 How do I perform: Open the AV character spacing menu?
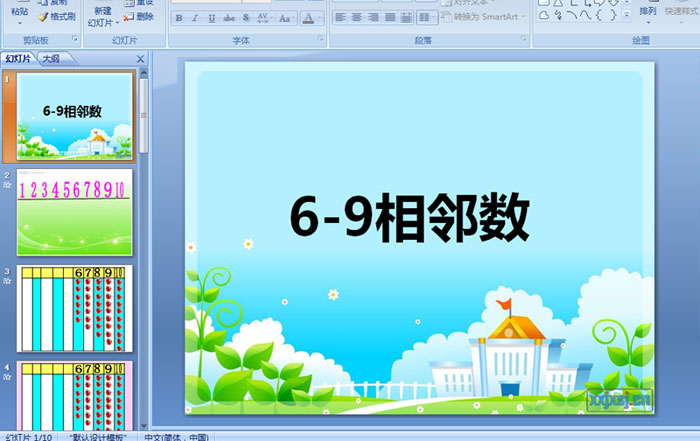point(264,18)
